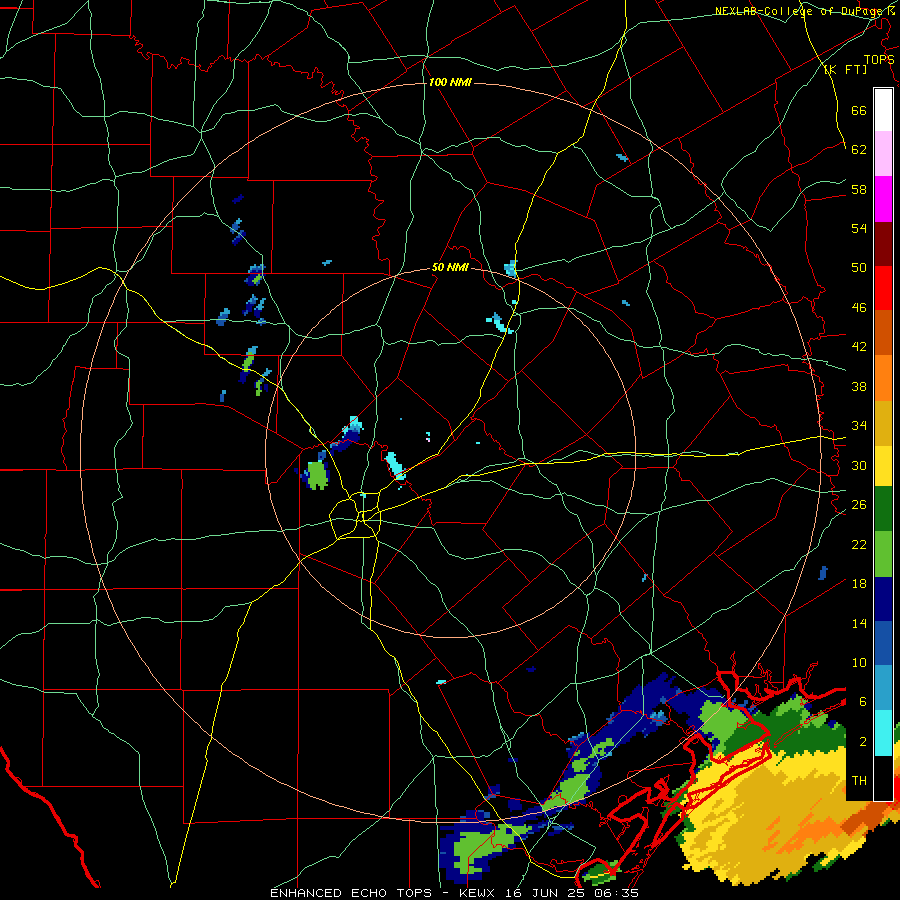Click the 50 NMI range ring label
The width and height of the screenshot is (900, 900).
click(x=450, y=267)
